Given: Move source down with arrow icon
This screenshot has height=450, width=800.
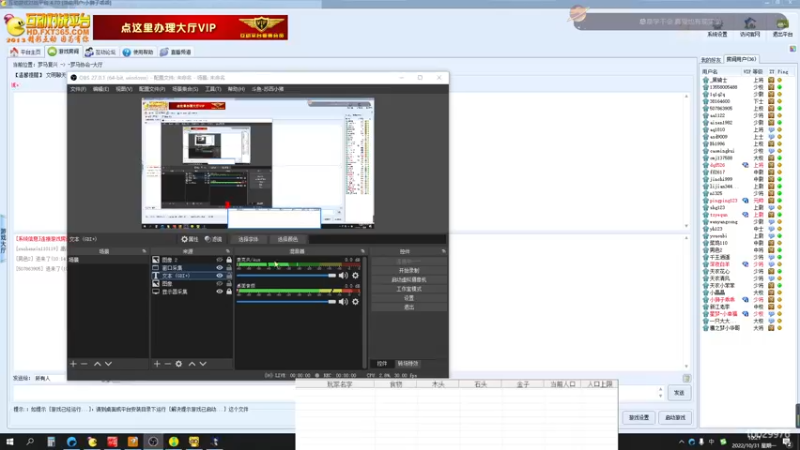Looking at the screenshot, I should click(203, 364).
